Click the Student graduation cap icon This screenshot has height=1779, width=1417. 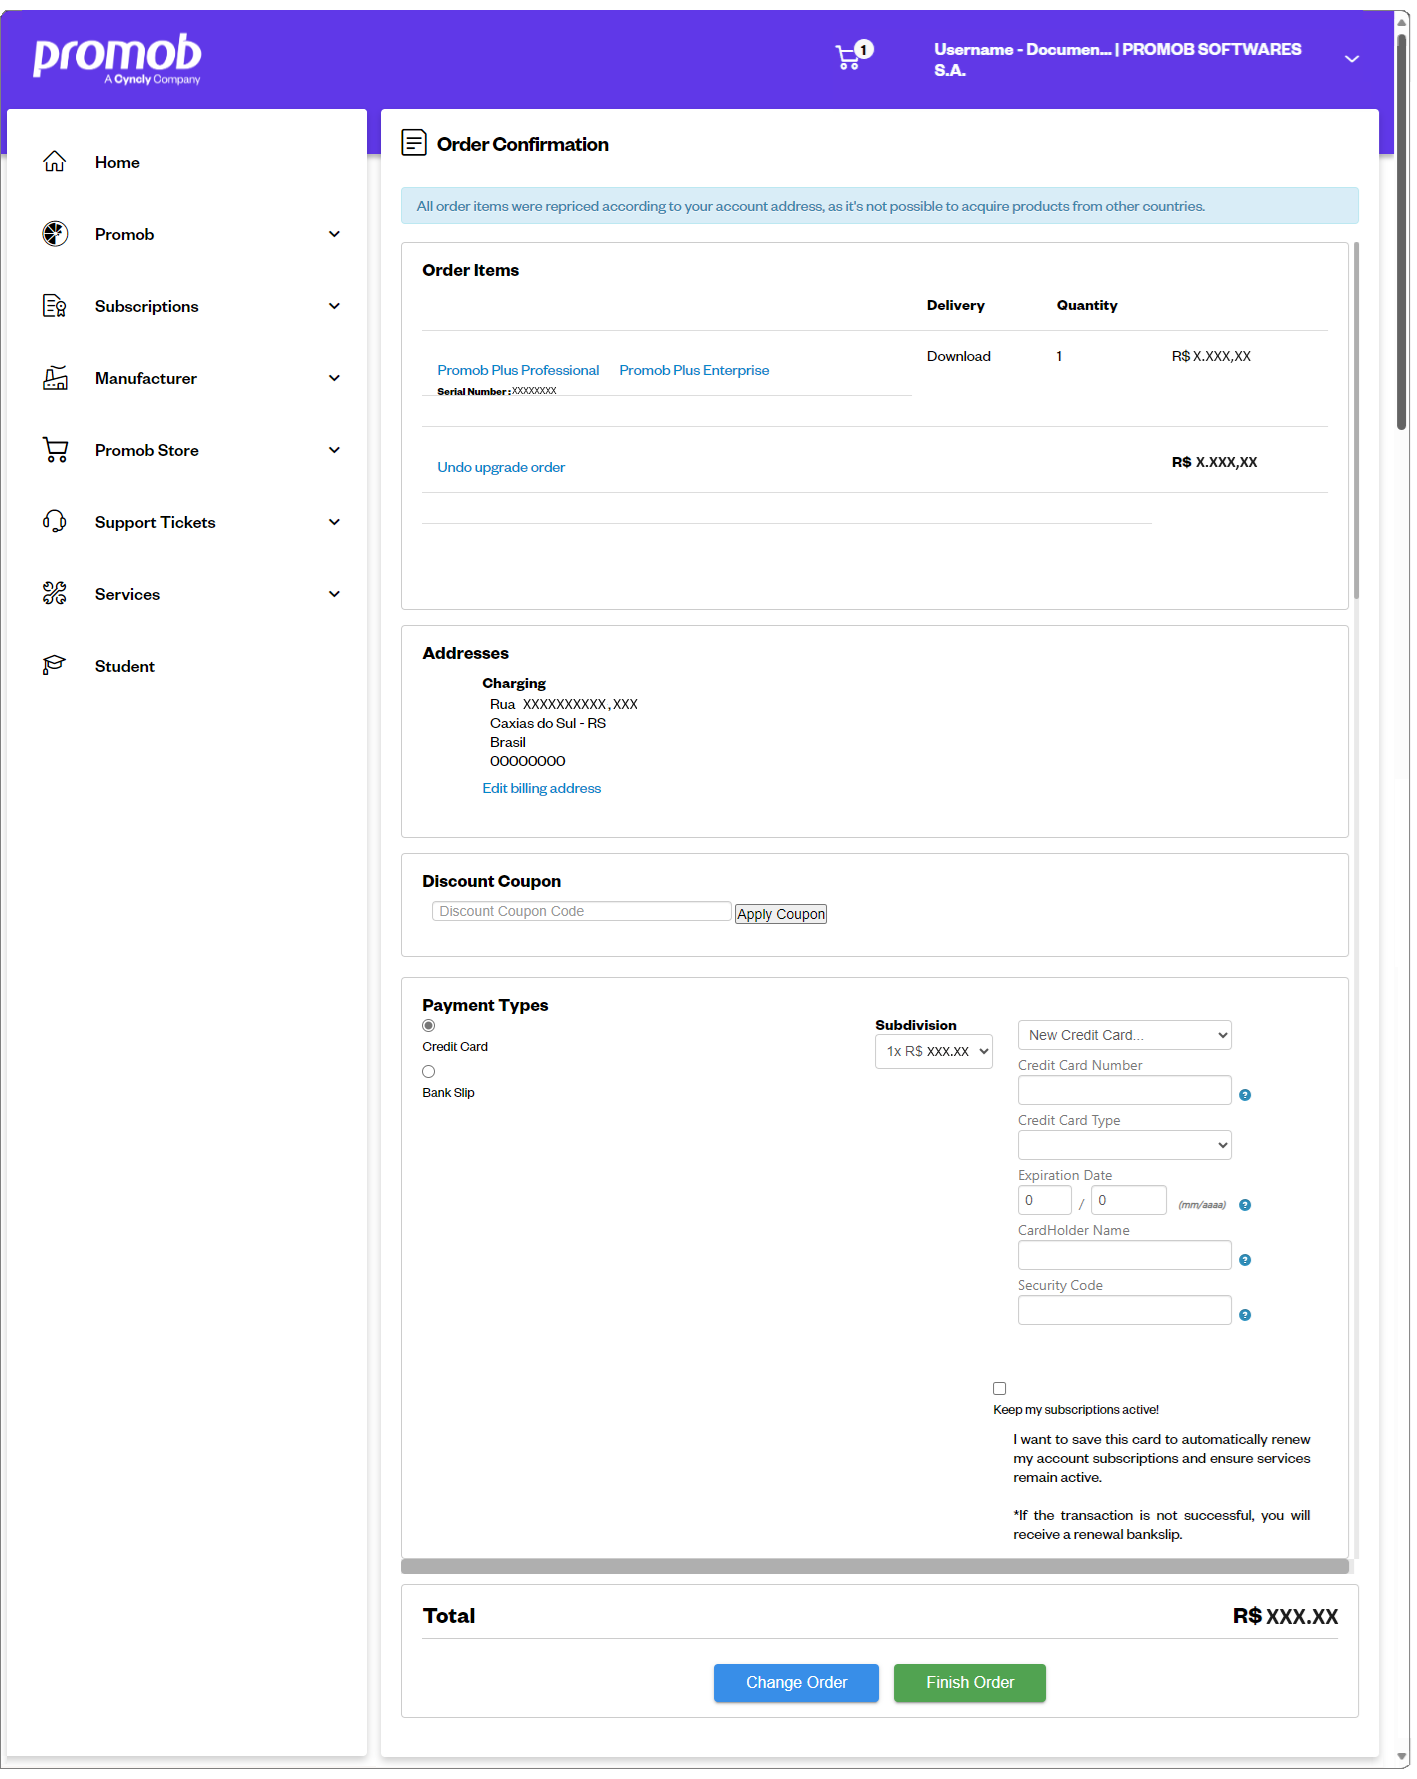pyautogui.click(x=55, y=665)
